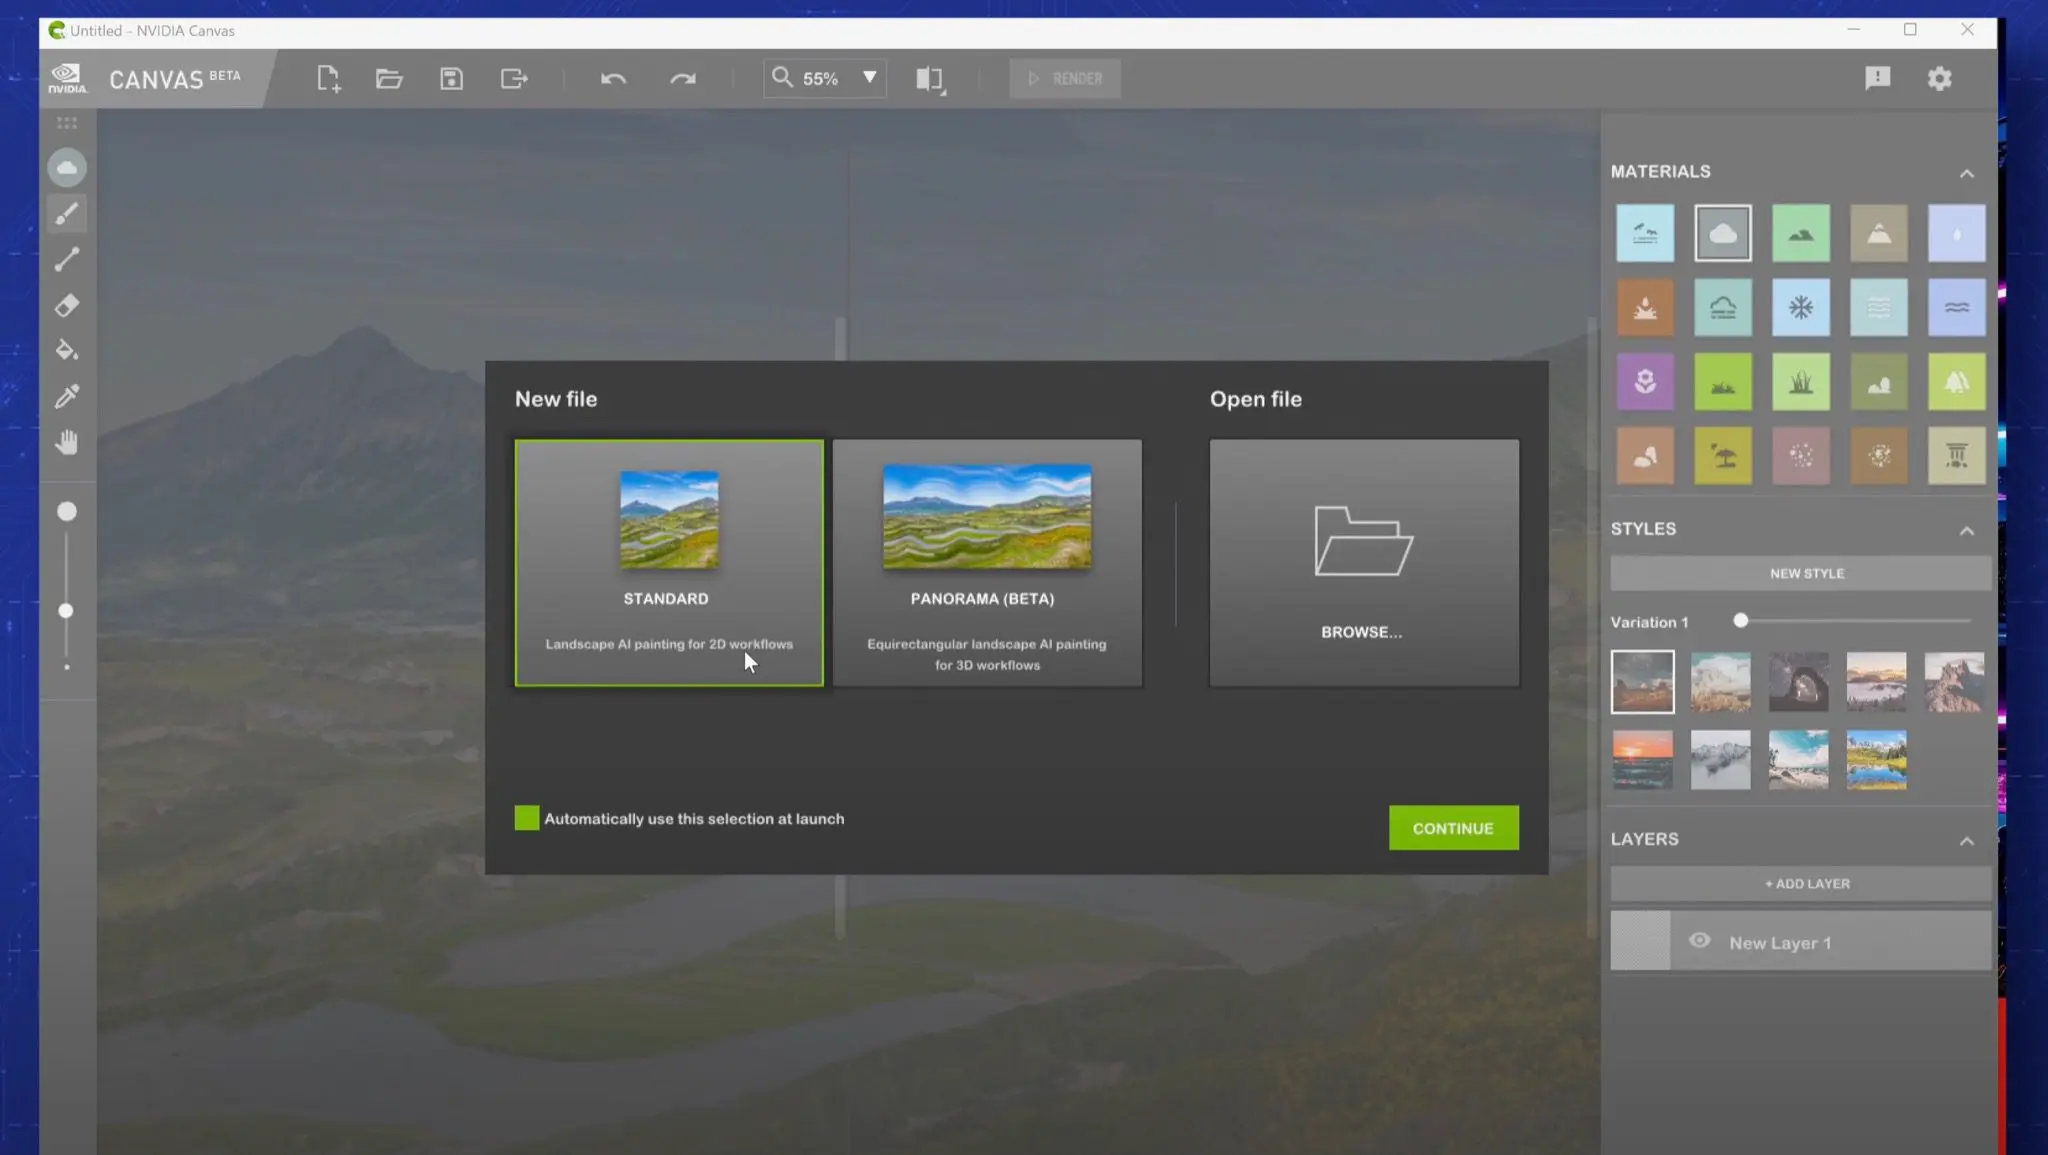The image size is (2048, 1155).
Task: Click the Add Layer button
Action: pos(1800,883)
